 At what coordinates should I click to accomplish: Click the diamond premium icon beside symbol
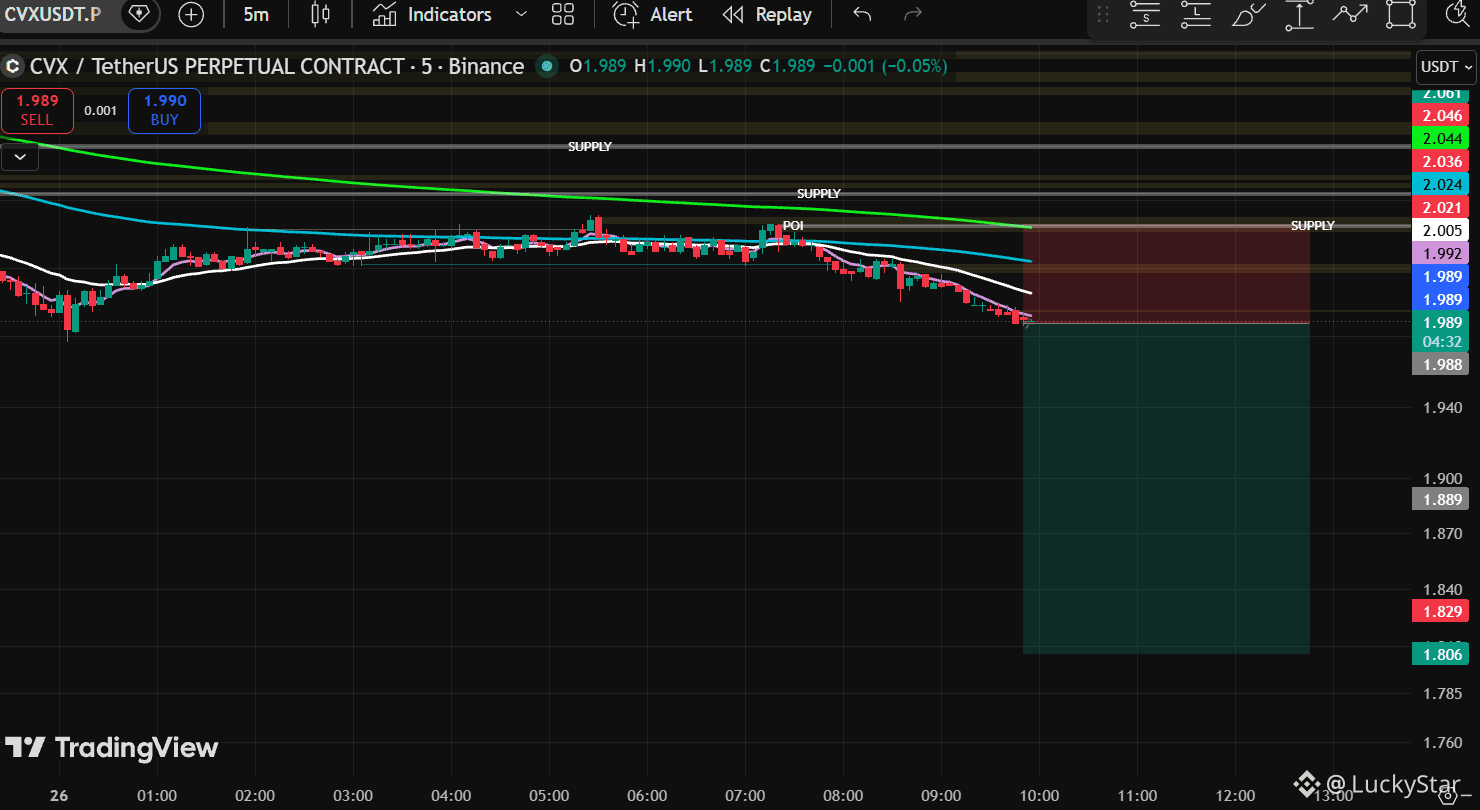pos(139,14)
